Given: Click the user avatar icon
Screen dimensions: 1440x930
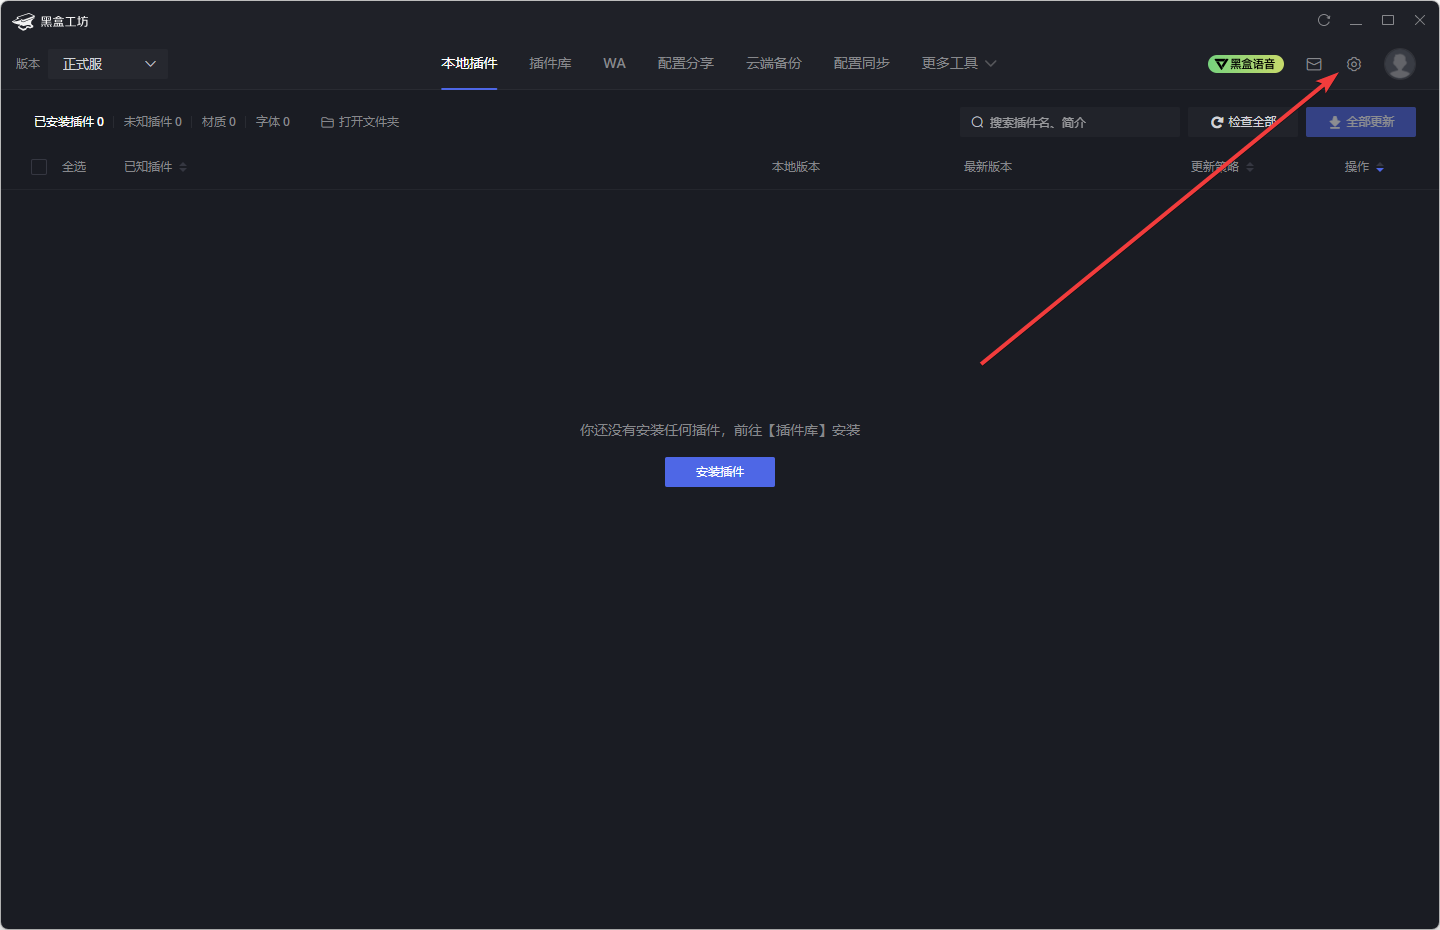Looking at the screenshot, I should tap(1400, 64).
